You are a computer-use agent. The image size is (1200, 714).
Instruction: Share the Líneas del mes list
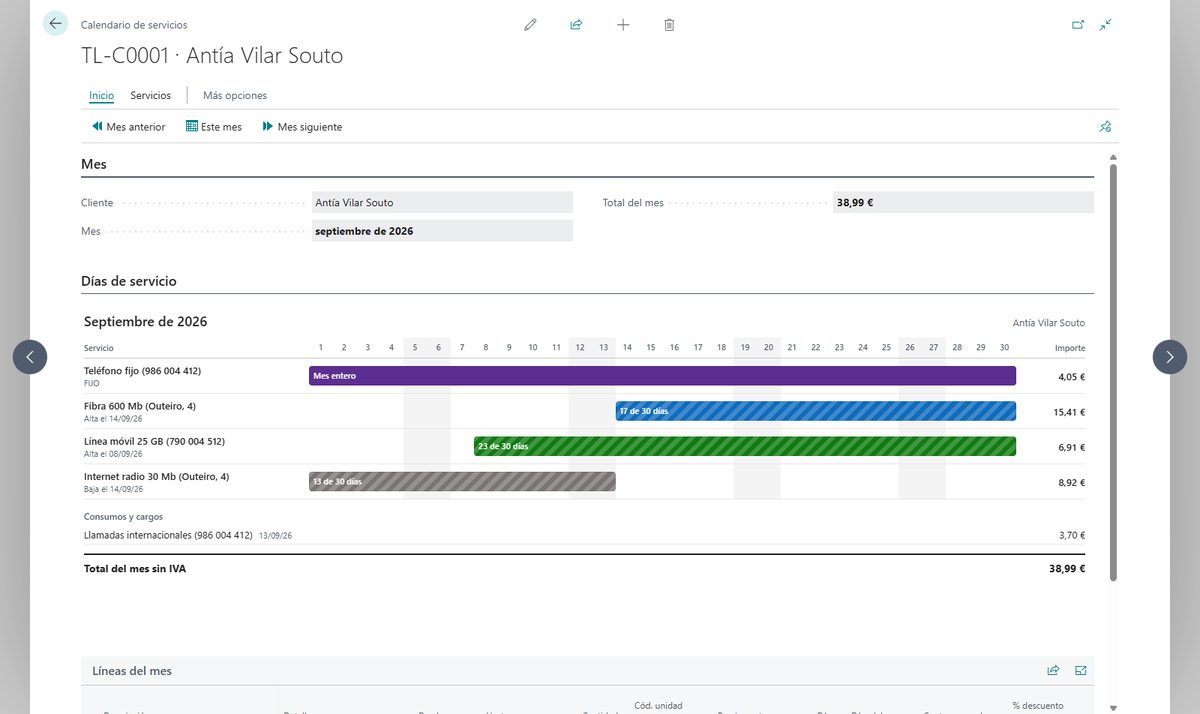(x=1053, y=671)
